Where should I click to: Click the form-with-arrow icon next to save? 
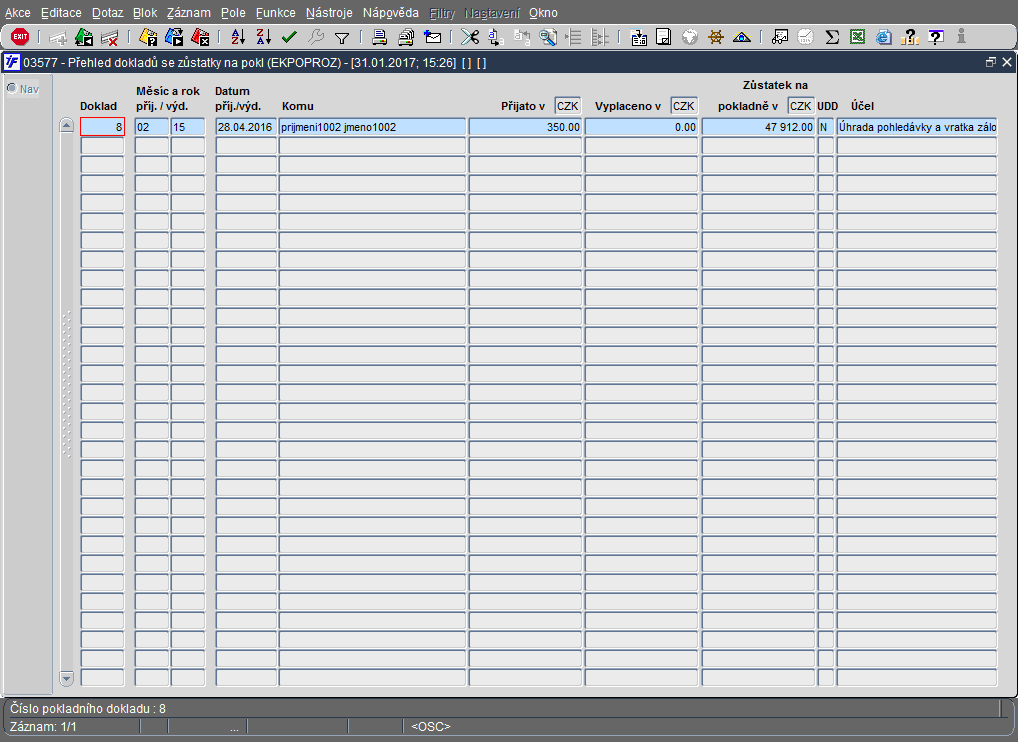638,37
